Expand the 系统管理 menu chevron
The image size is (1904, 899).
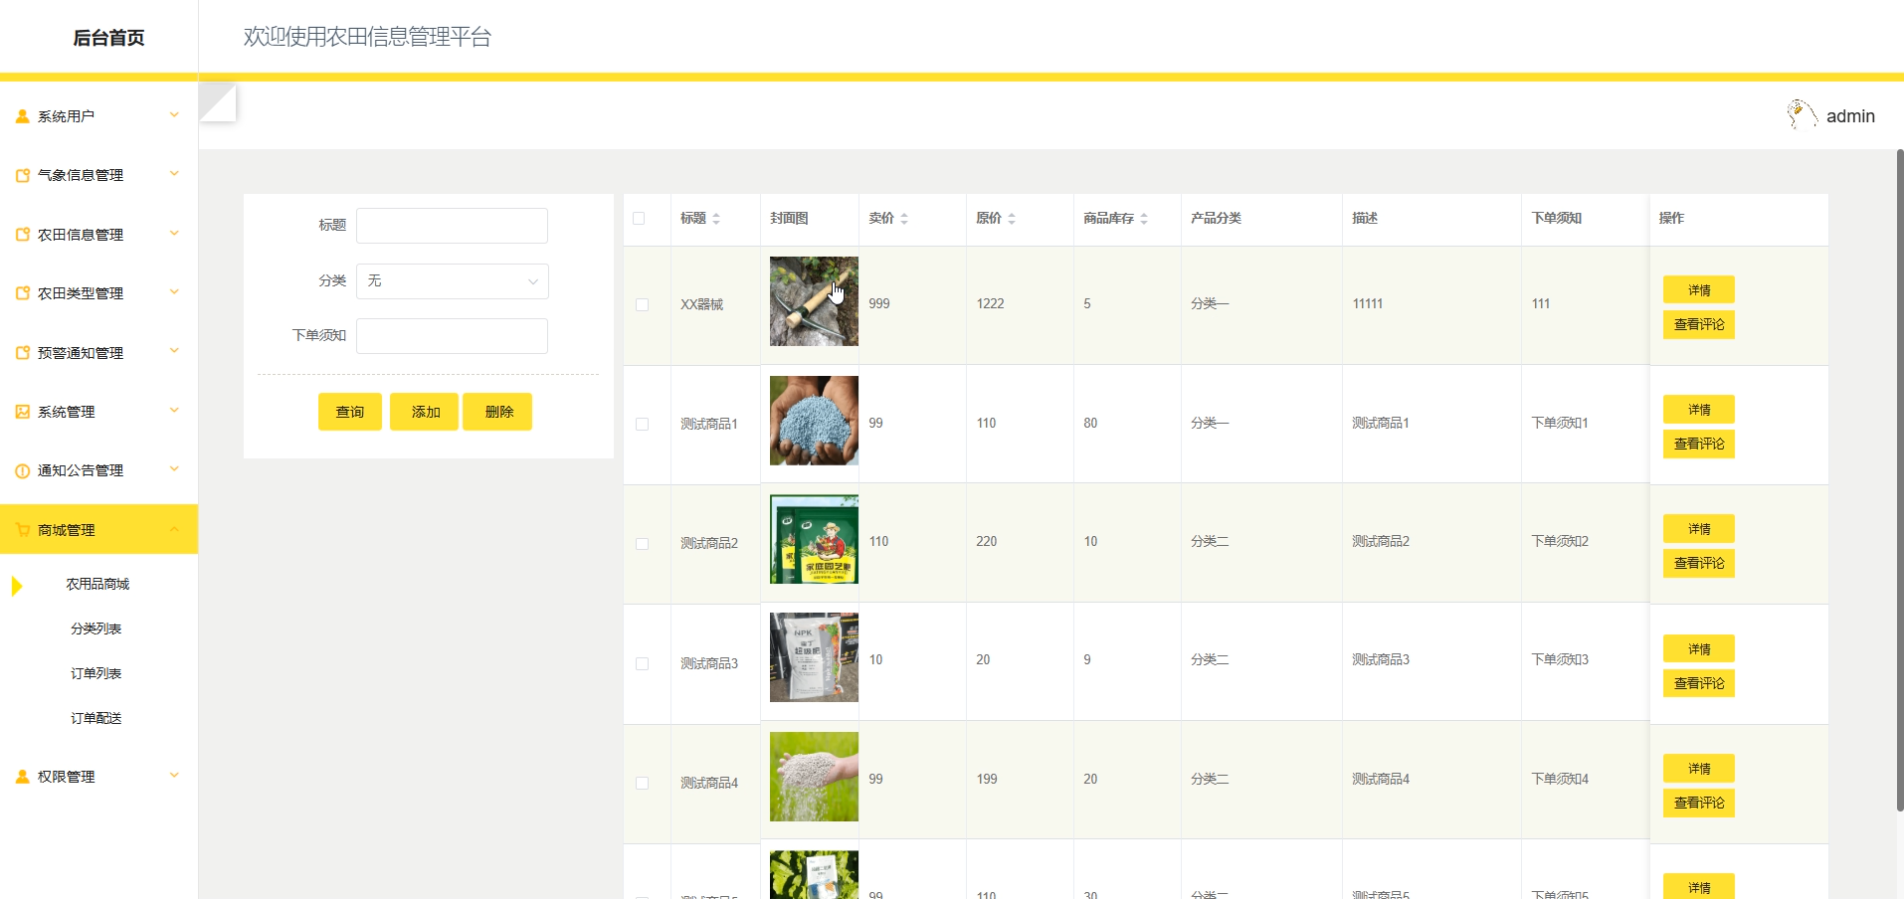[174, 410]
